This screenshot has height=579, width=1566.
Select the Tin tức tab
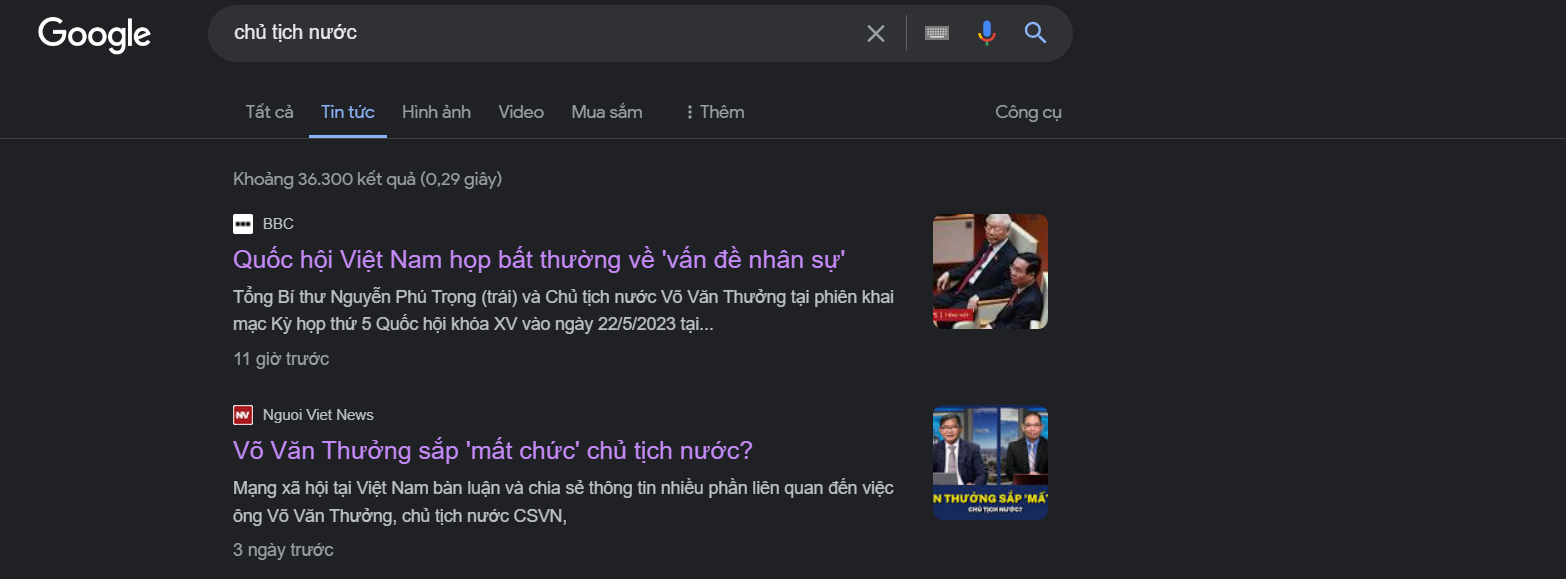click(348, 112)
